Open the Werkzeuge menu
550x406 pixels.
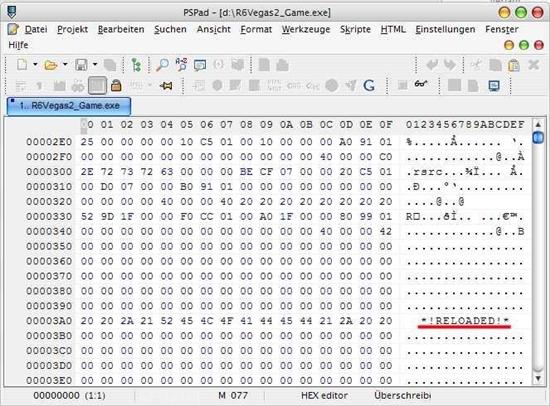click(306, 29)
